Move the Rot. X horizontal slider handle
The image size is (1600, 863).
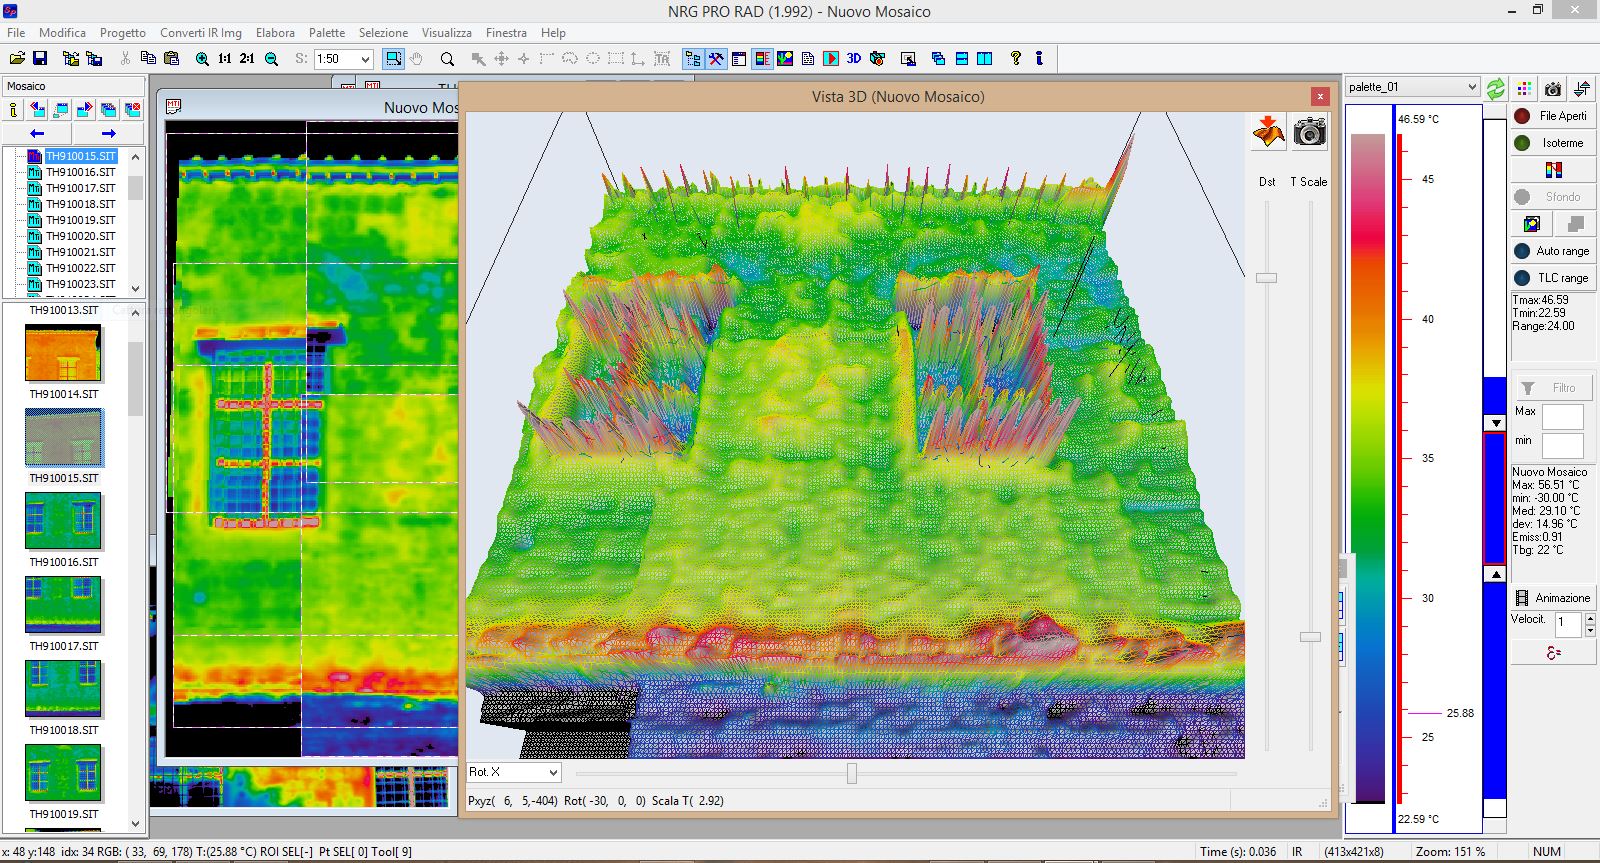click(852, 773)
